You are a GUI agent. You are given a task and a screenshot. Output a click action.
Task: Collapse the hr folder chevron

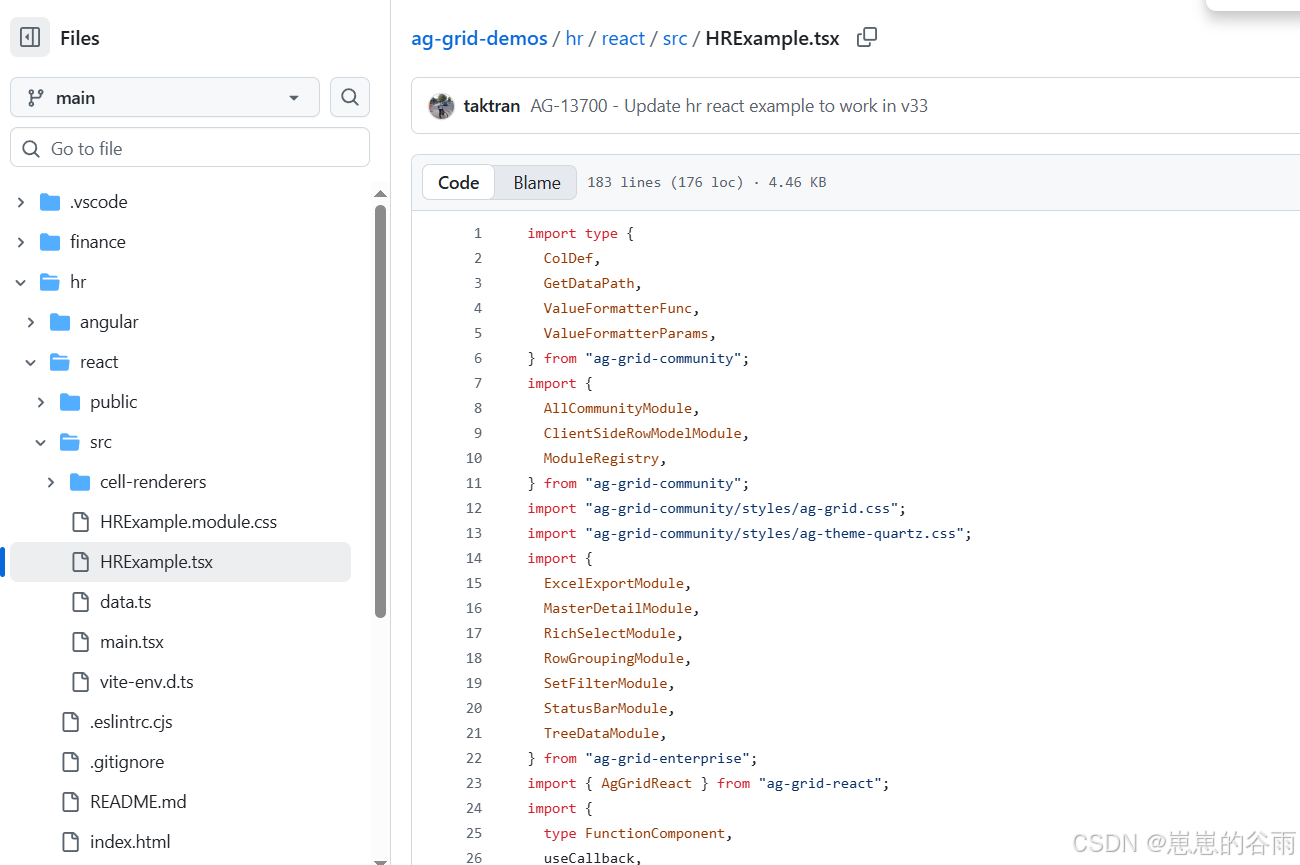pyautogui.click(x=21, y=282)
